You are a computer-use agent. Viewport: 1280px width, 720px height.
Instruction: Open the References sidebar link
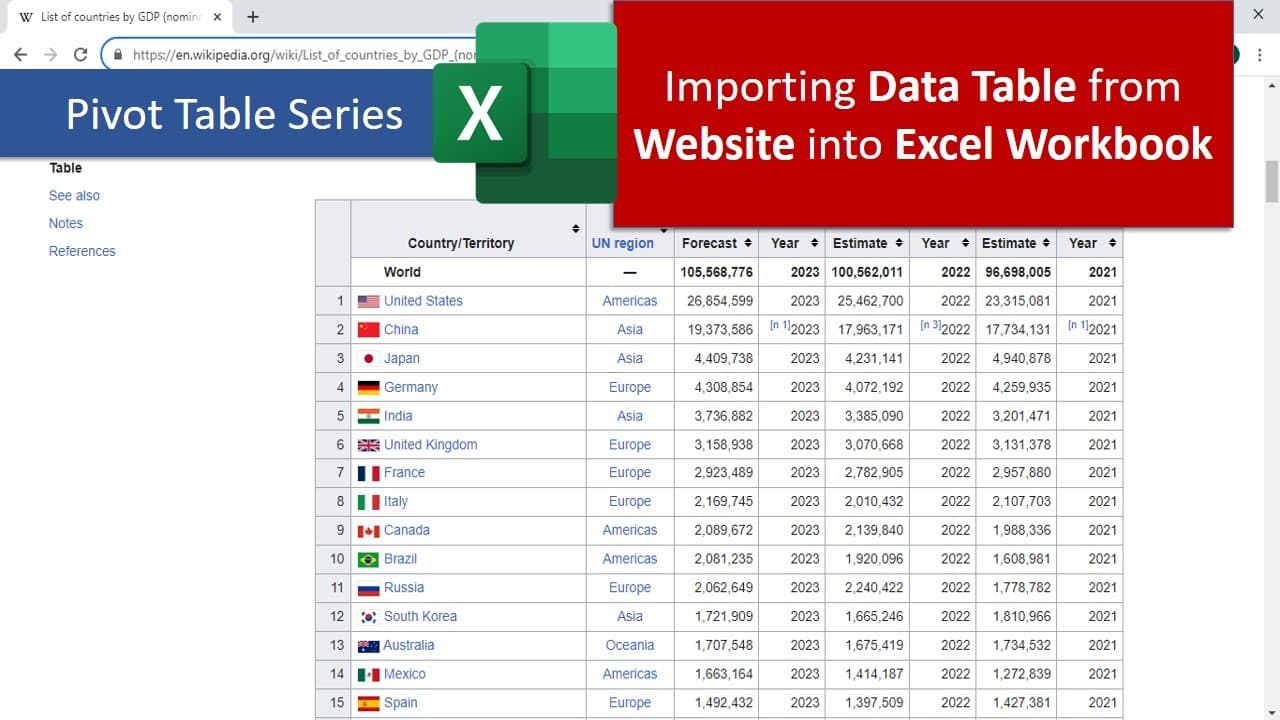[82, 251]
